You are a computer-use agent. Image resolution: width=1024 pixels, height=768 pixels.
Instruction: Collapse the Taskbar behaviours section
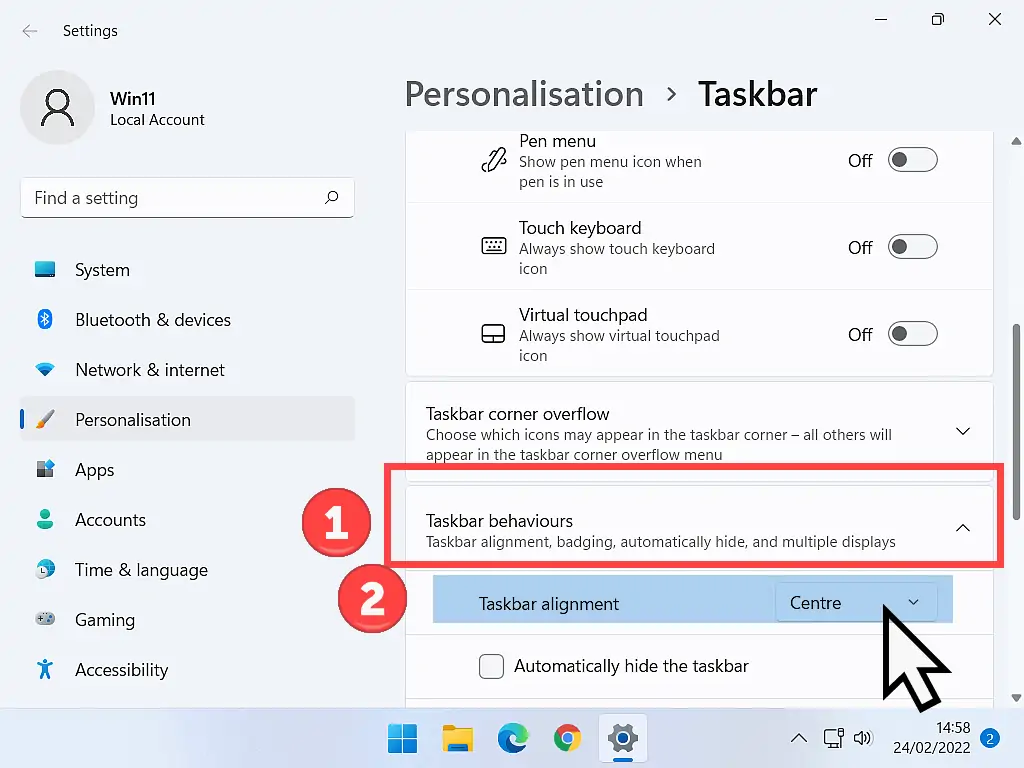pos(963,528)
